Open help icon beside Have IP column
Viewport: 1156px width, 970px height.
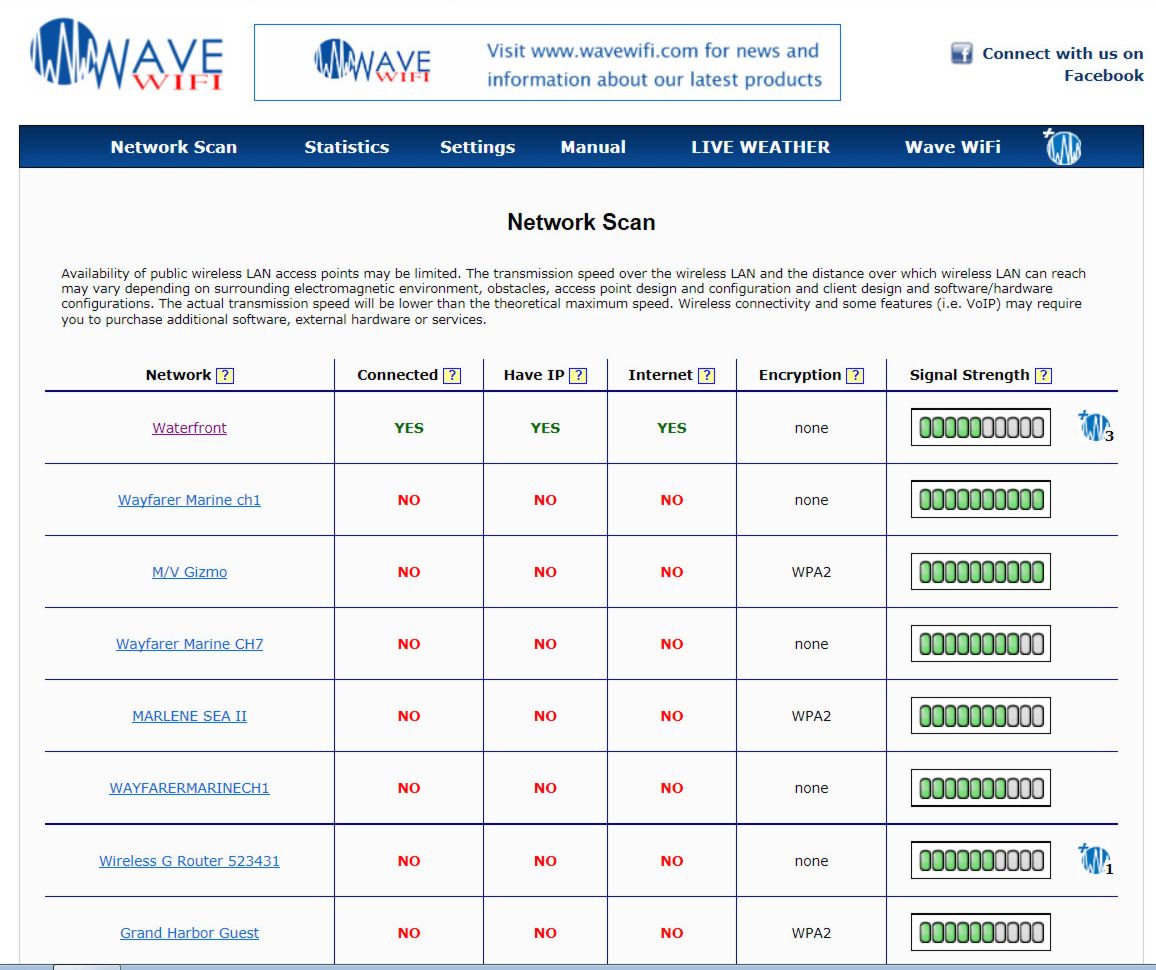point(578,375)
